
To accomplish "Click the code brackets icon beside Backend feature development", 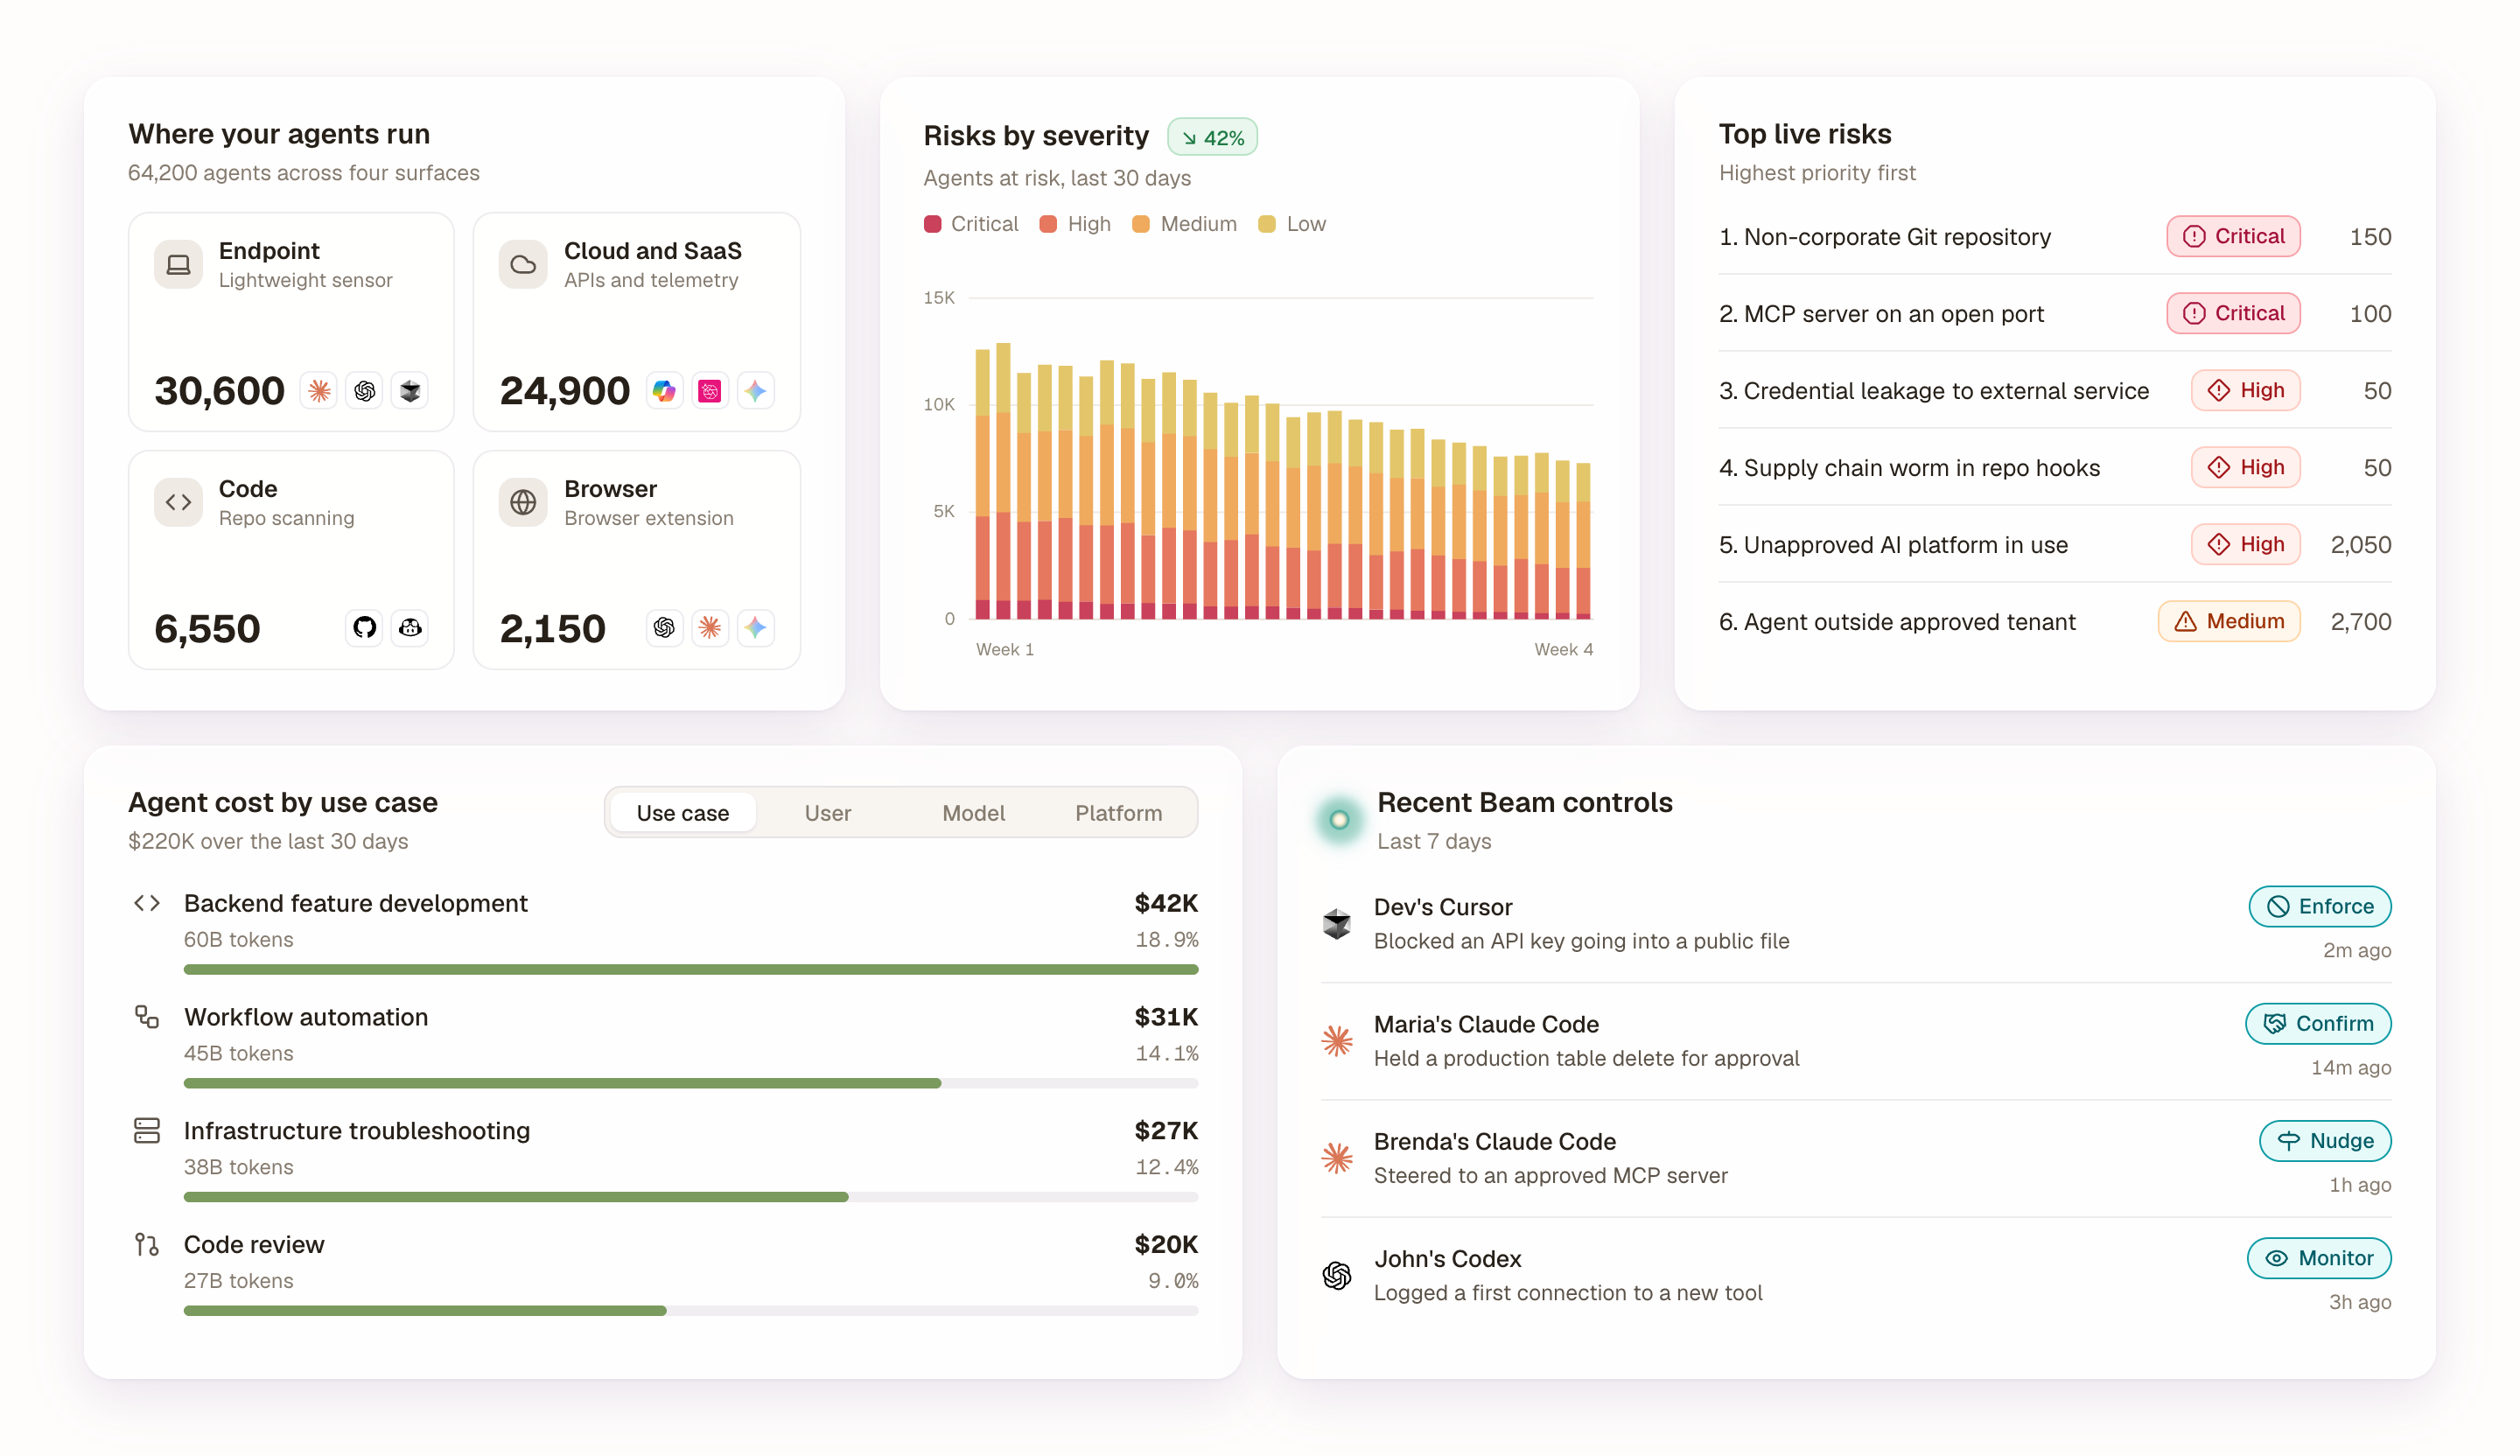I will point(147,904).
